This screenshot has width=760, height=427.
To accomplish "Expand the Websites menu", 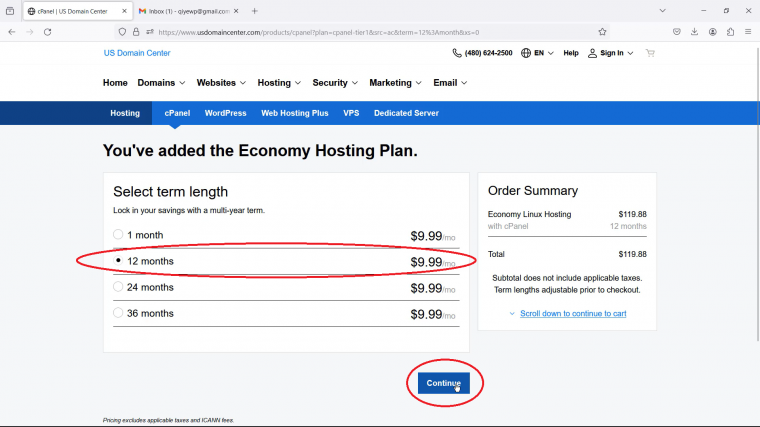I will pos(222,83).
